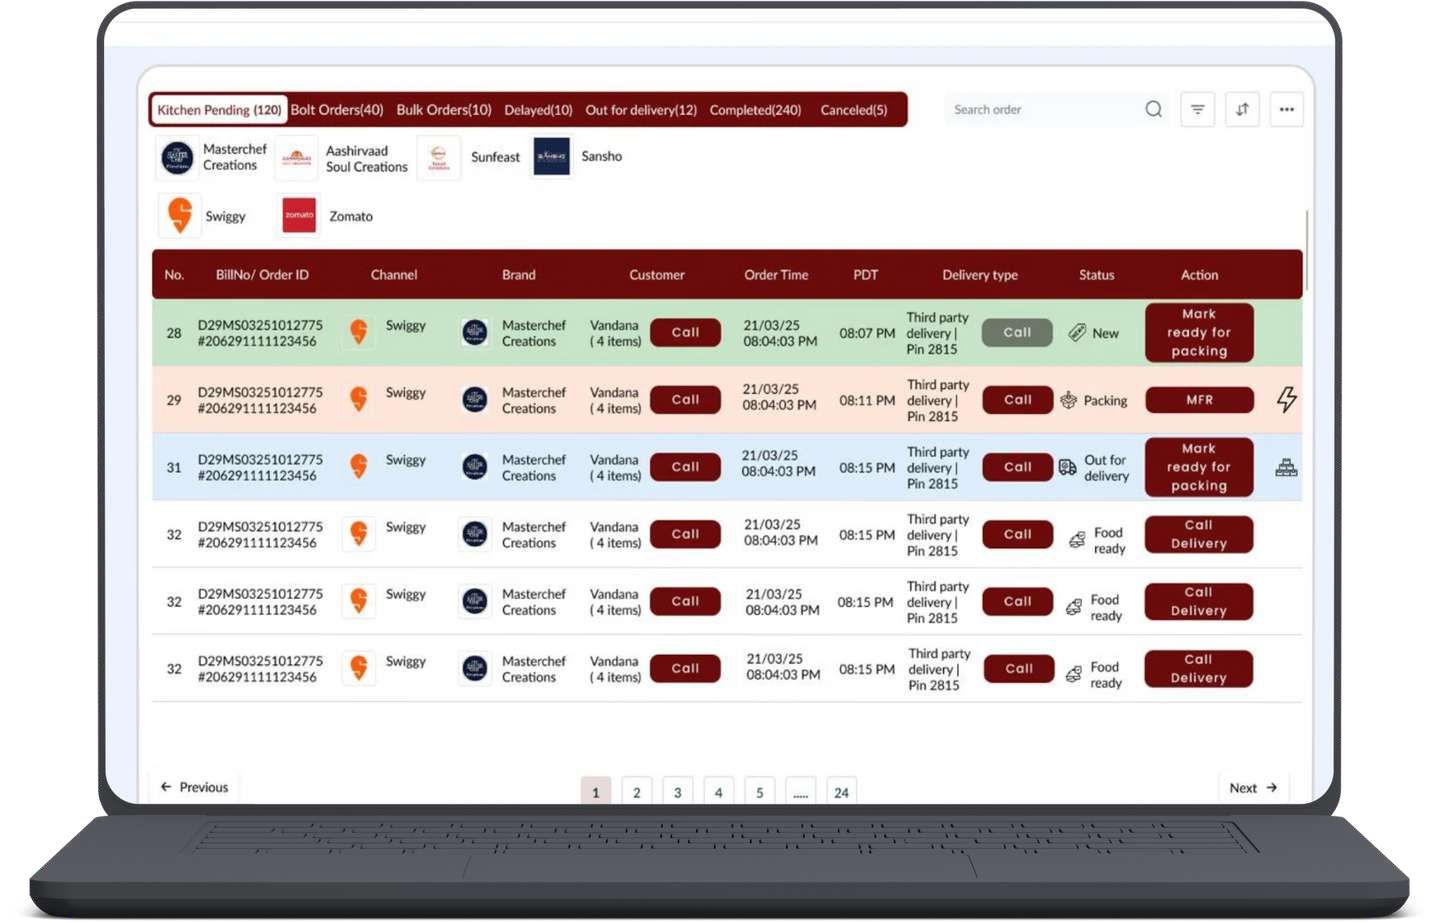The image size is (1440, 923).
Task: Click the Sansho brand logo
Action: coord(551,156)
